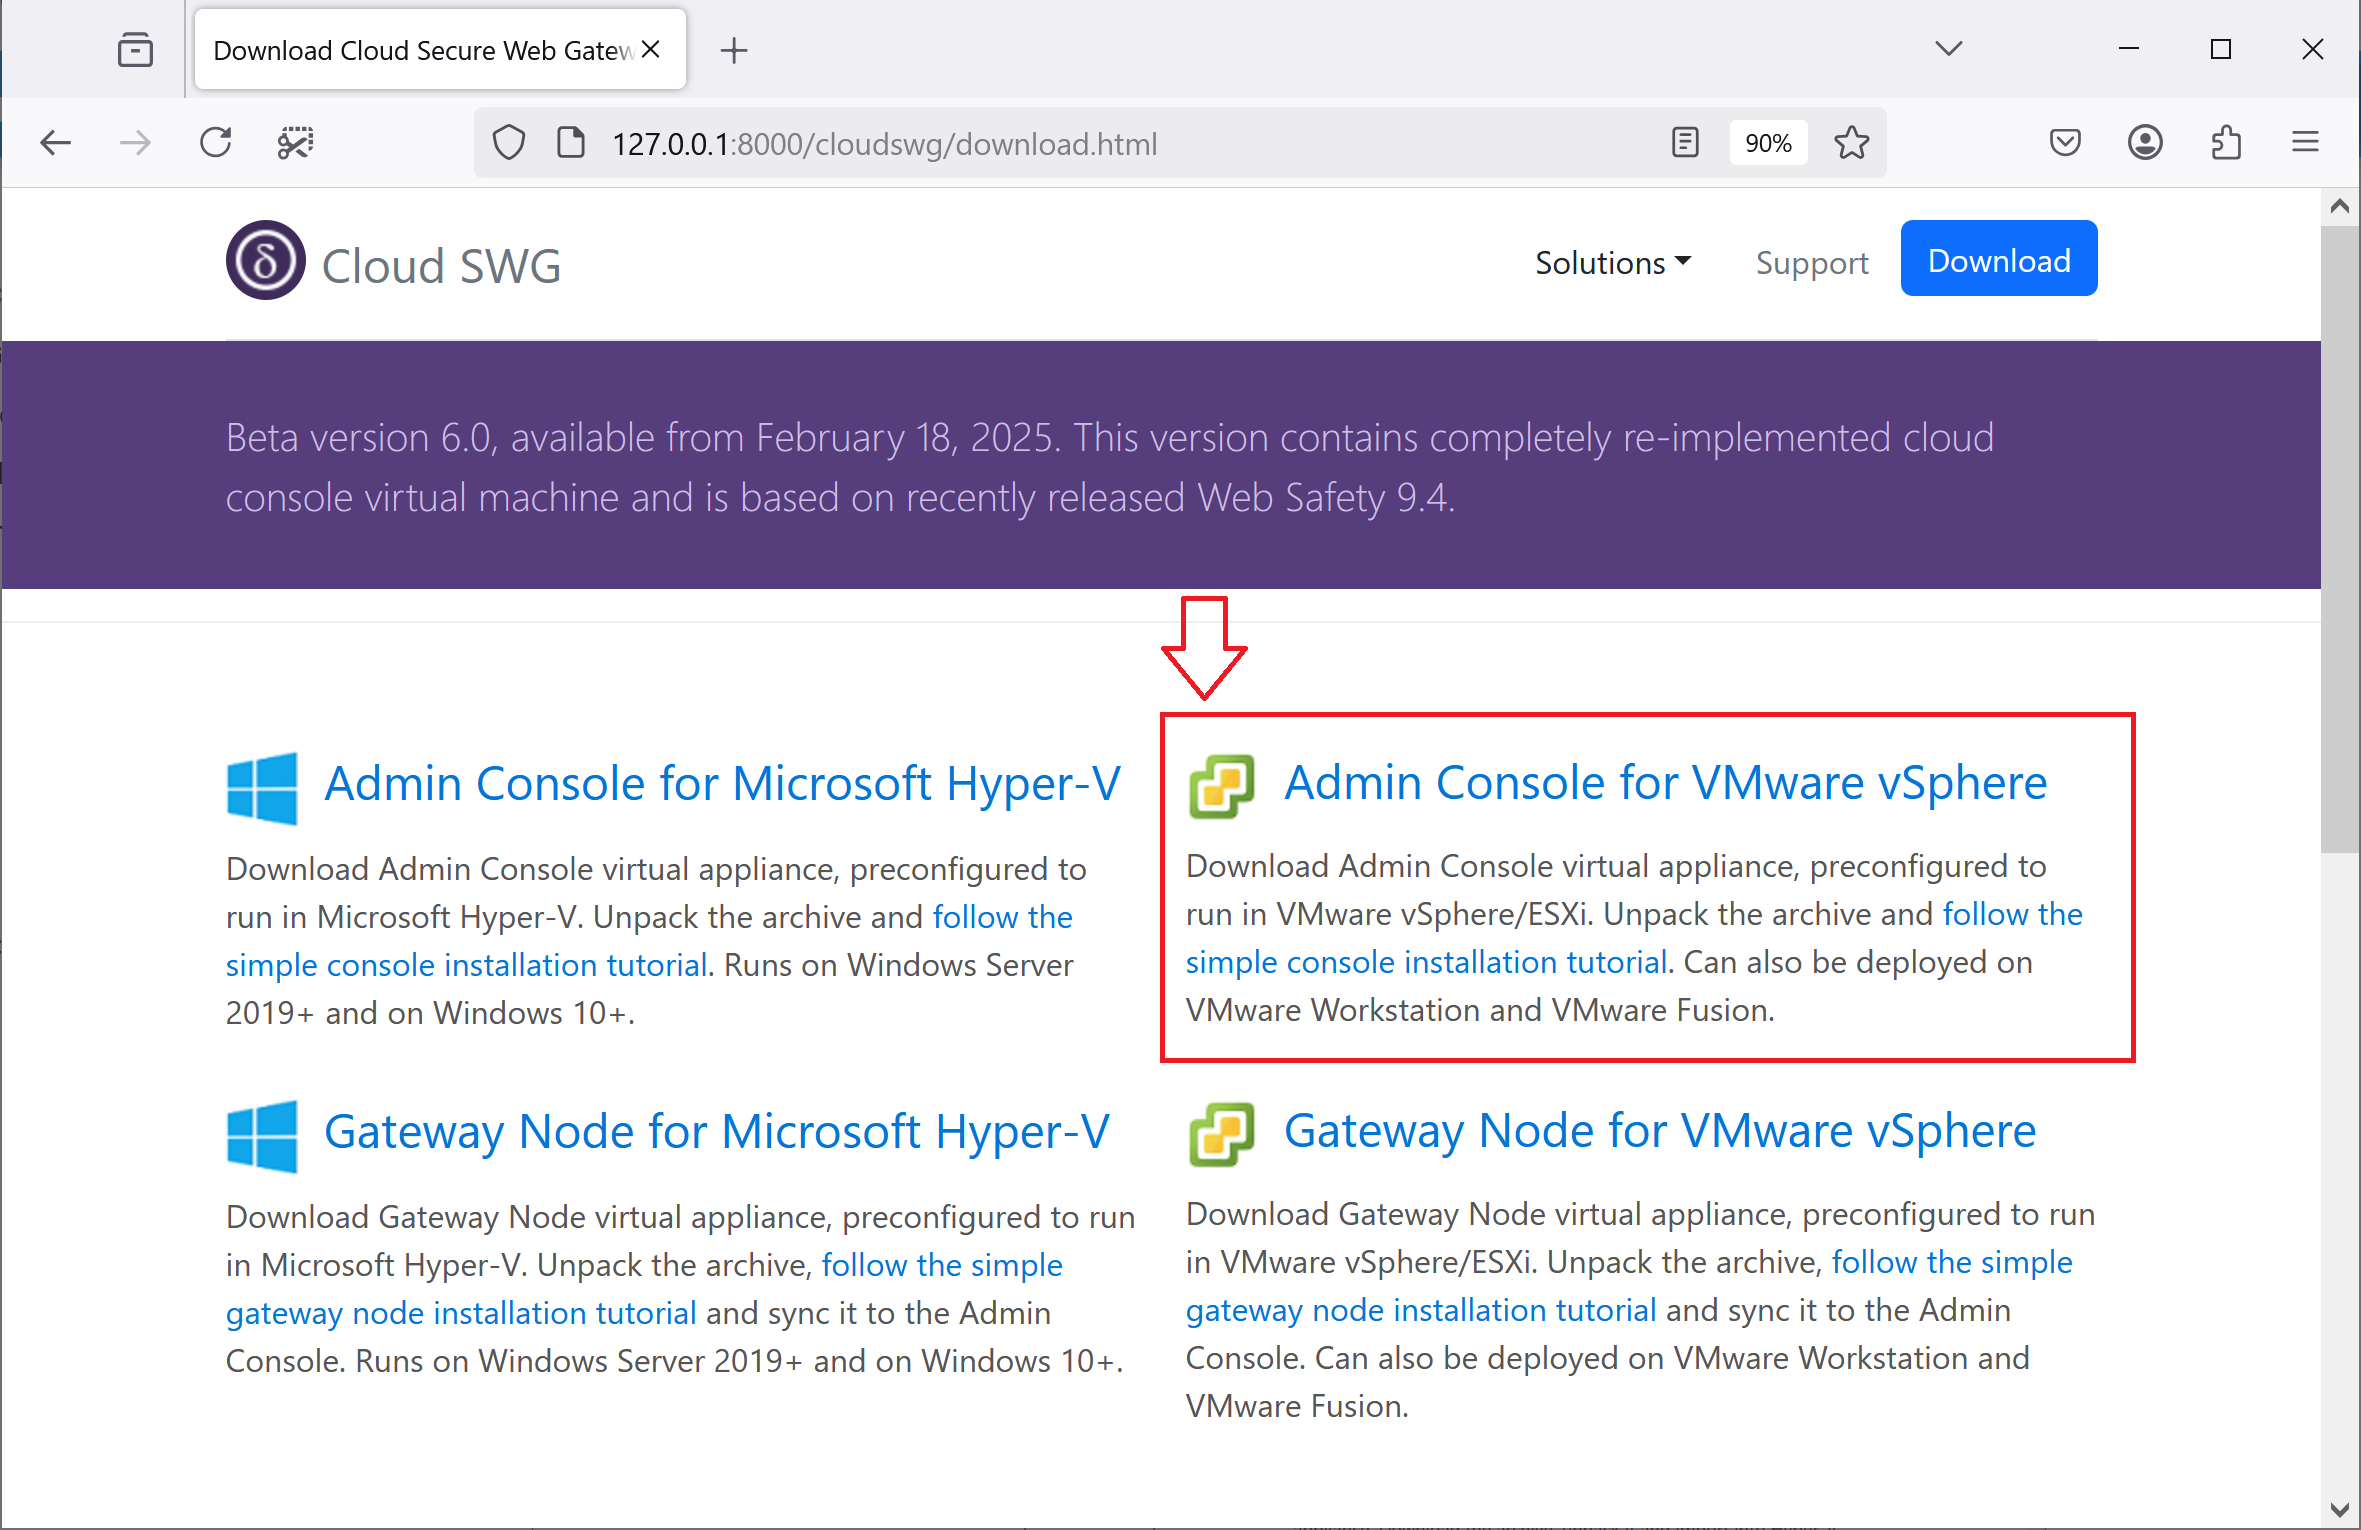Click the Support menu item
2361x1530 pixels.
1814,262
